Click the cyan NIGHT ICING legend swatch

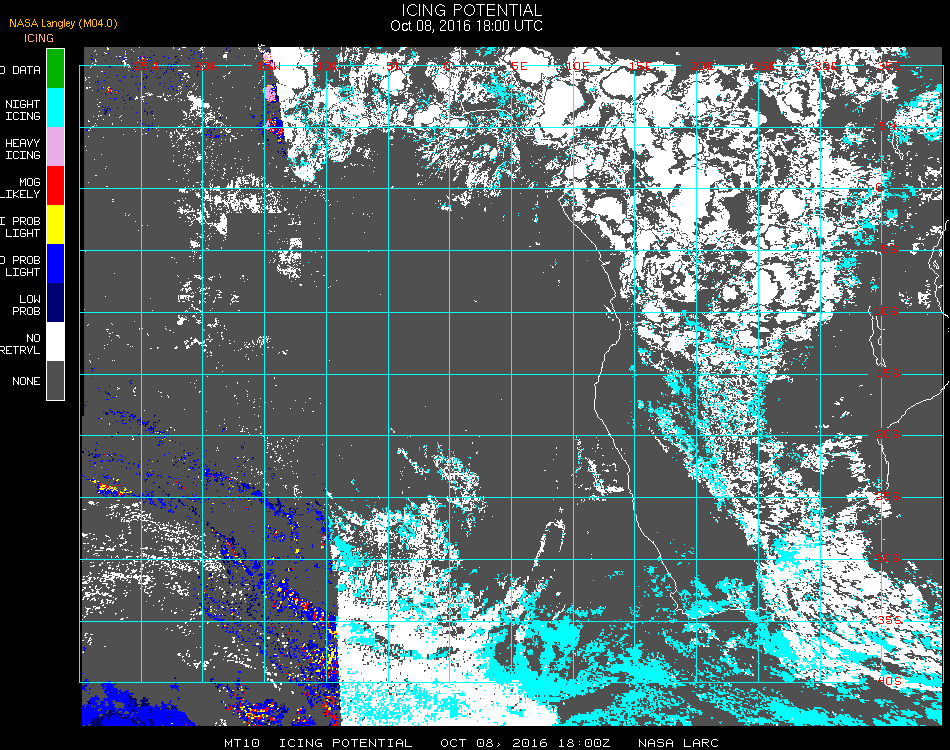coord(55,108)
